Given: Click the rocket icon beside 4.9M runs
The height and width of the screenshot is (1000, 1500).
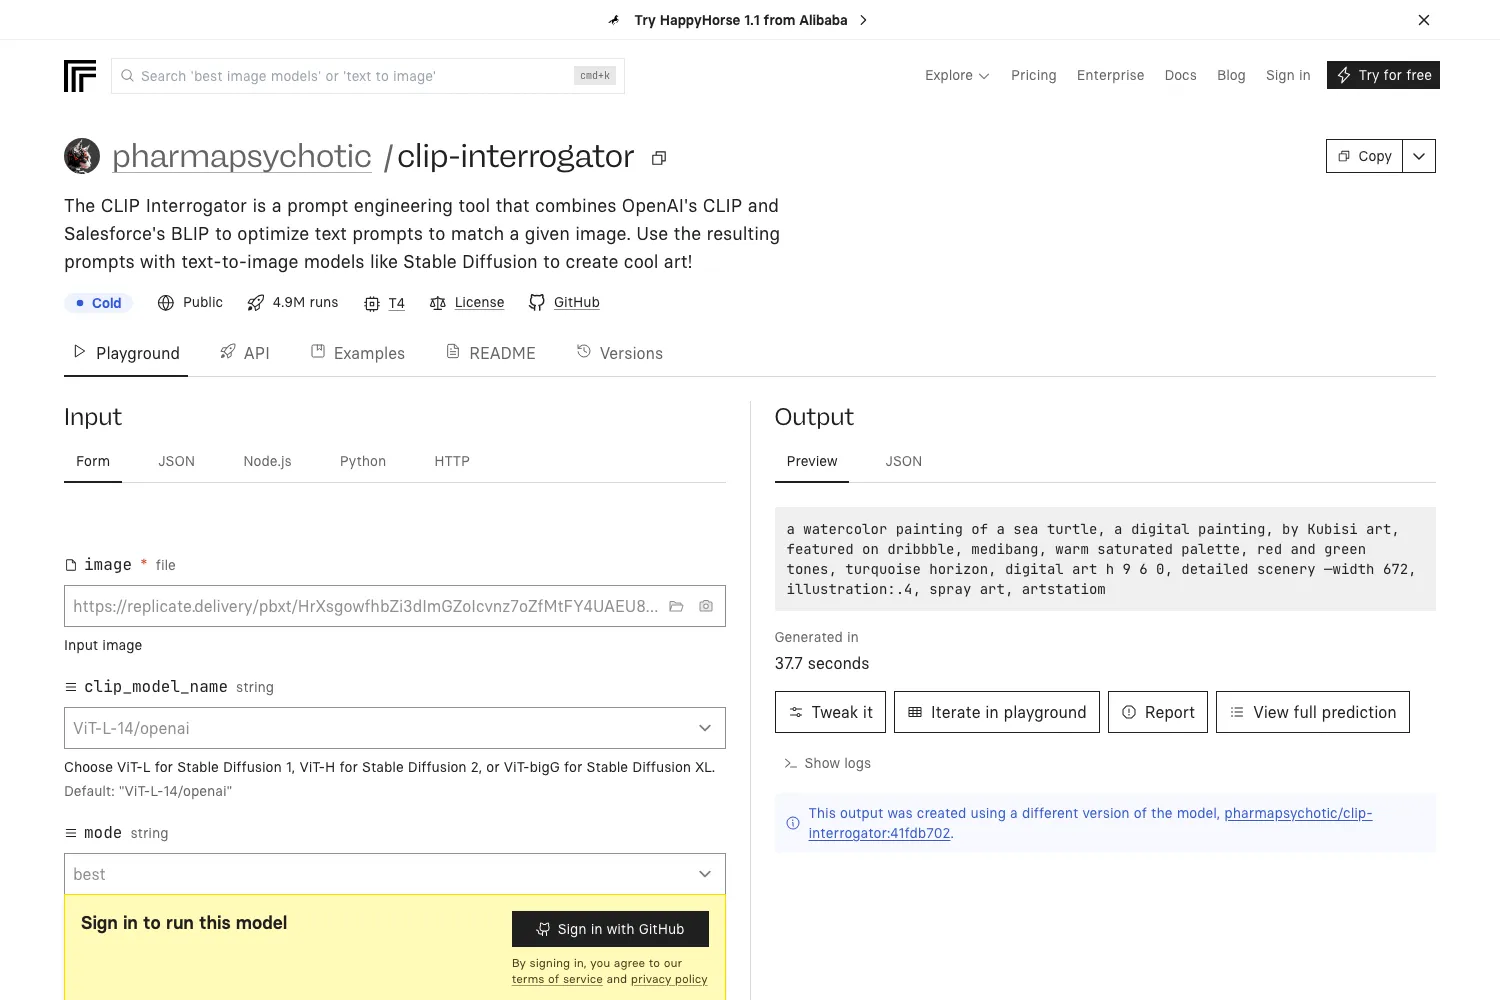Looking at the screenshot, I should tap(256, 303).
